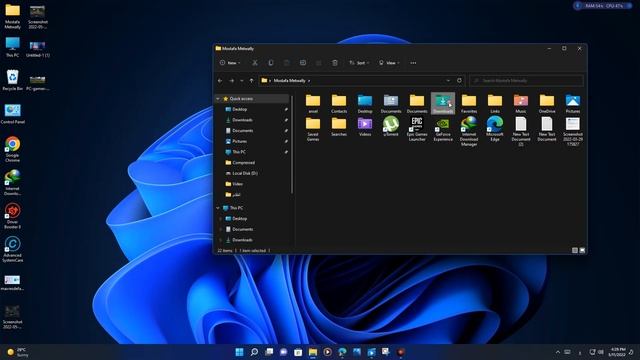
Task: Select the uTorrent shortcut in the file list
Action: click(391, 126)
